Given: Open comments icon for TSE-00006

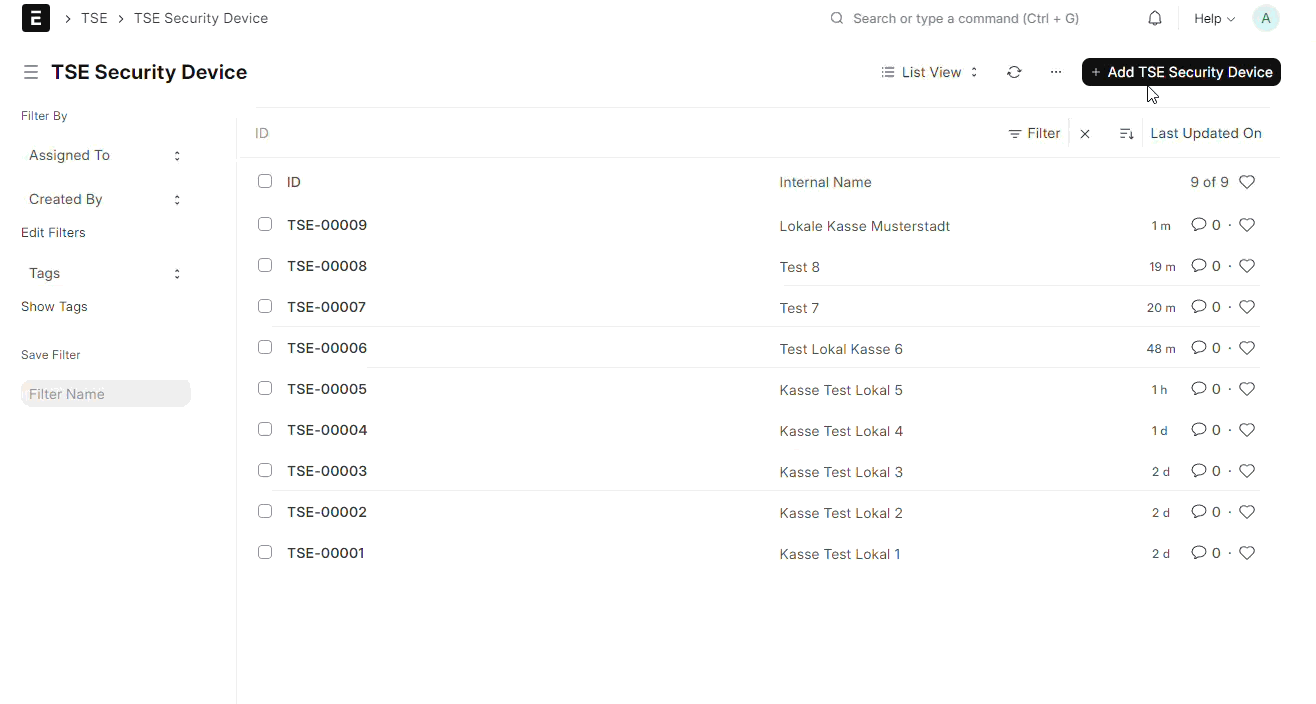Looking at the screenshot, I should [x=1198, y=348].
